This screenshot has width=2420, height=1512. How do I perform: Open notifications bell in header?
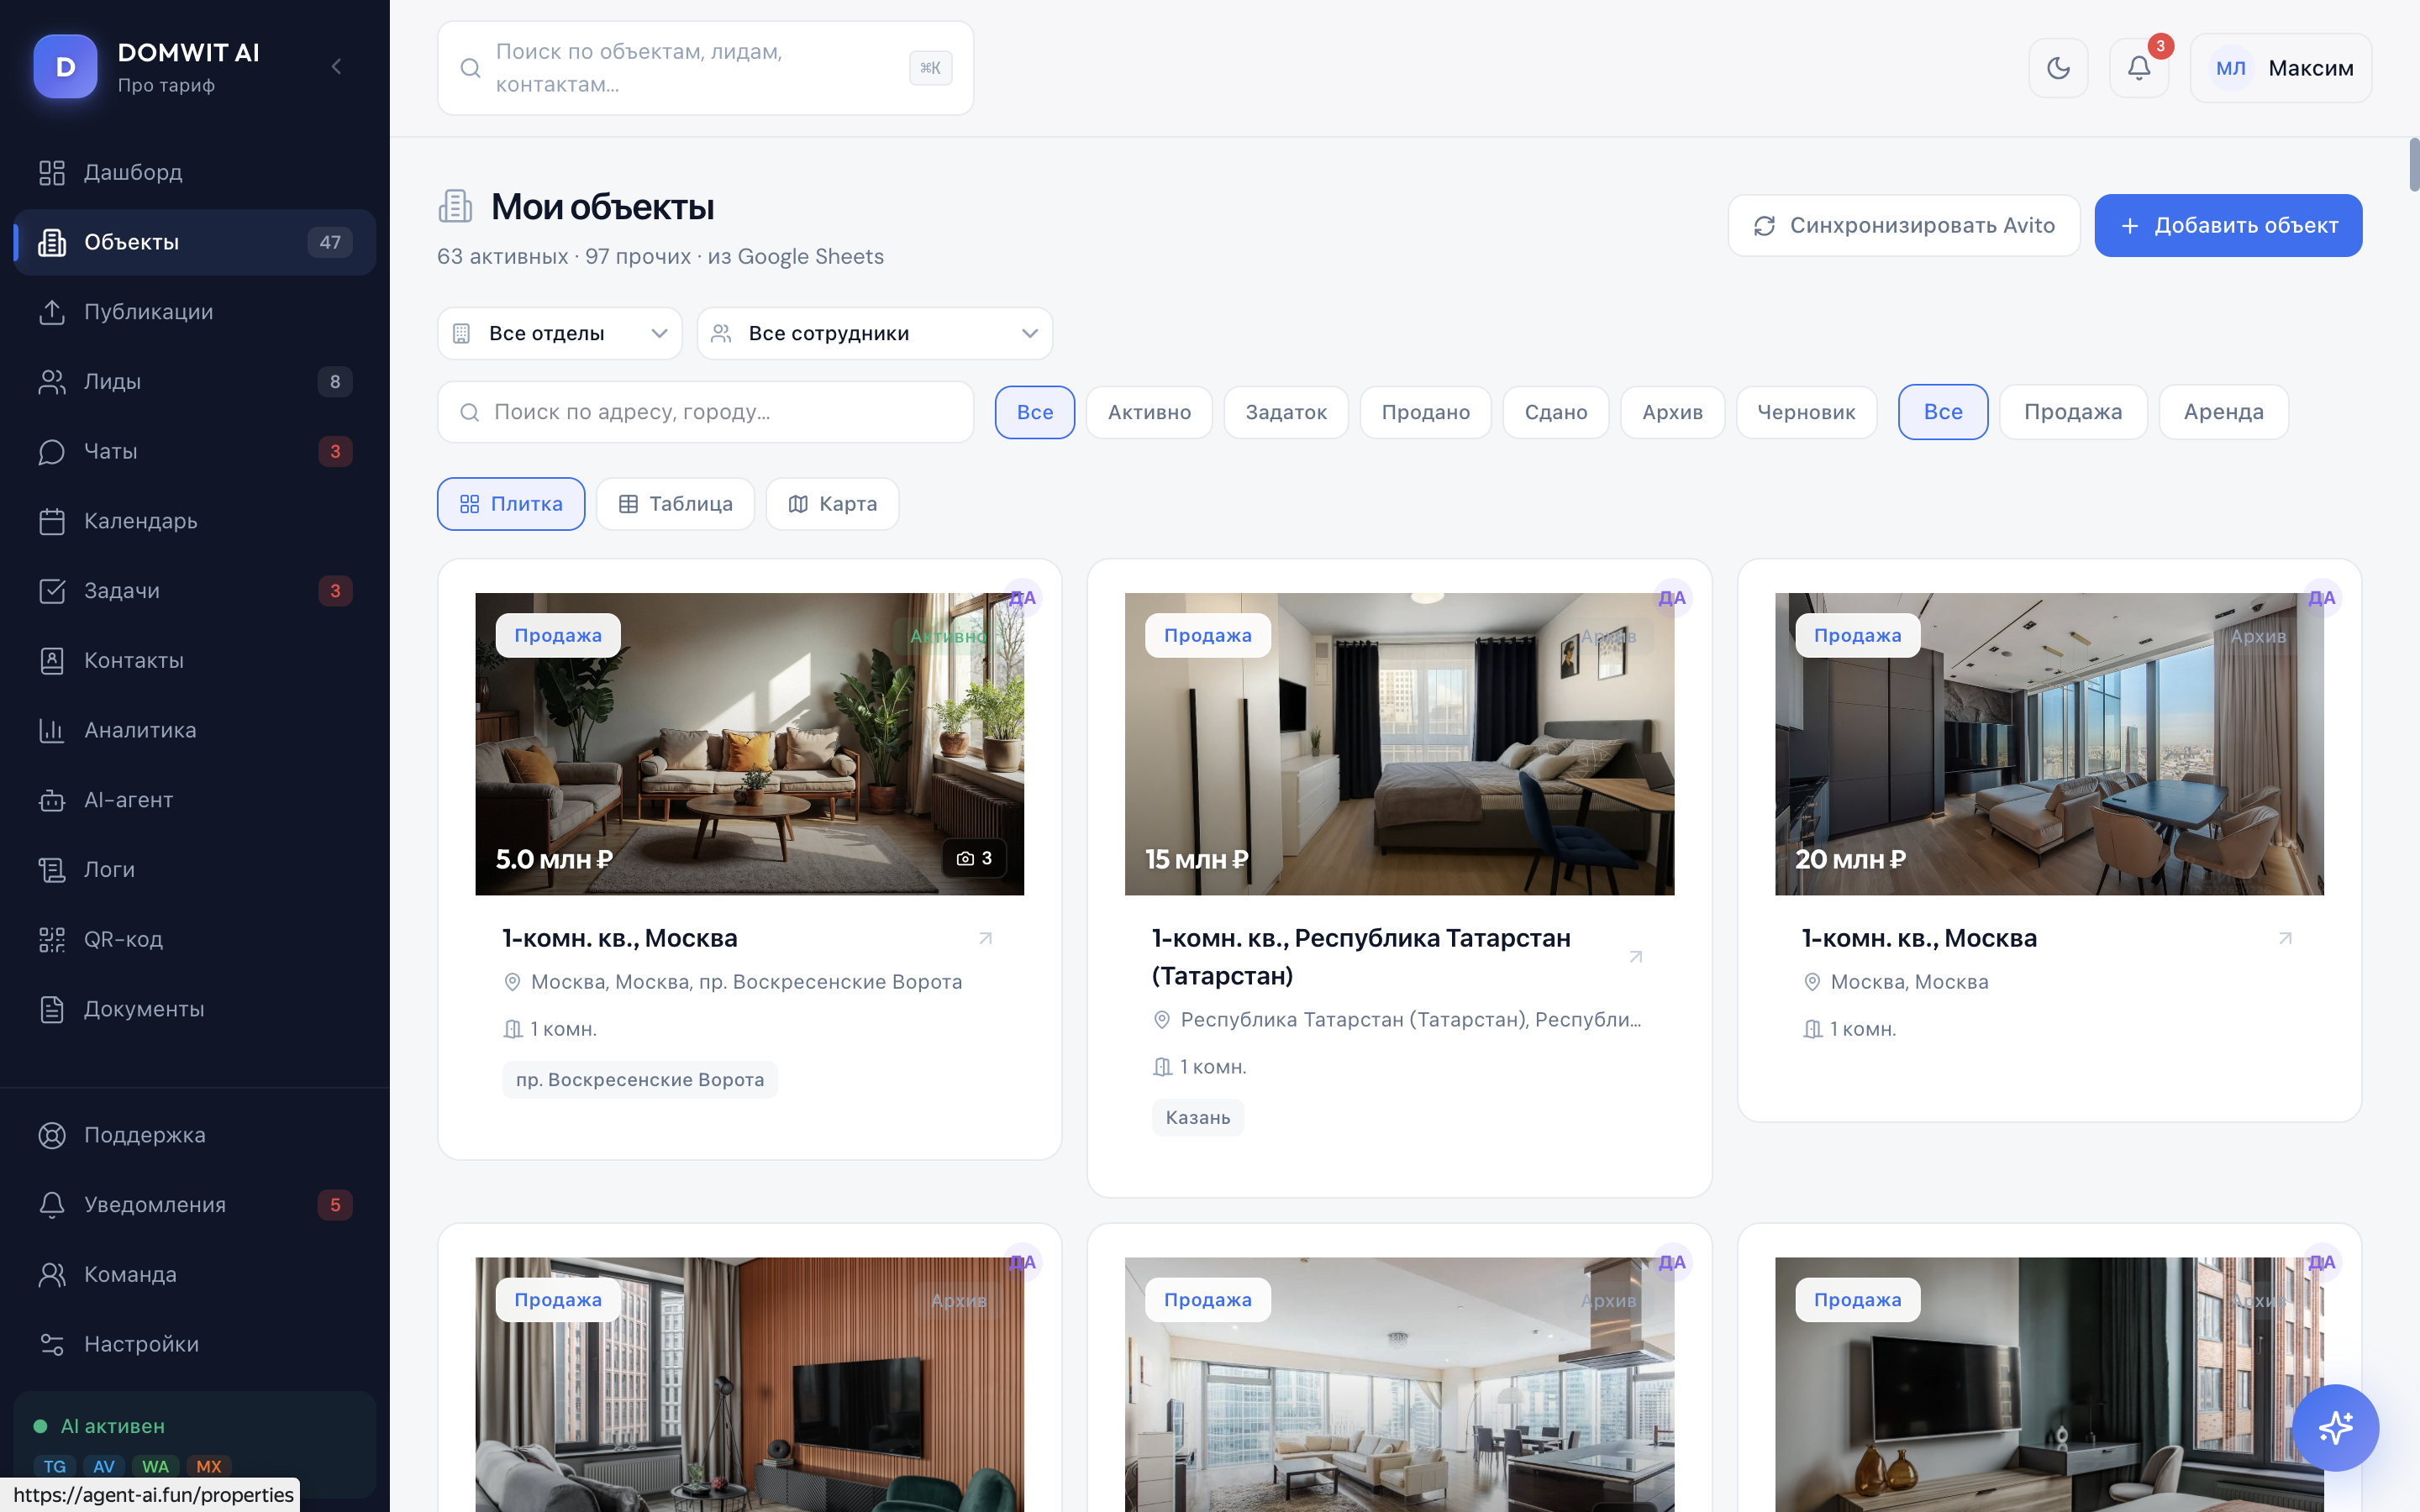pyautogui.click(x=2138, y=68)
